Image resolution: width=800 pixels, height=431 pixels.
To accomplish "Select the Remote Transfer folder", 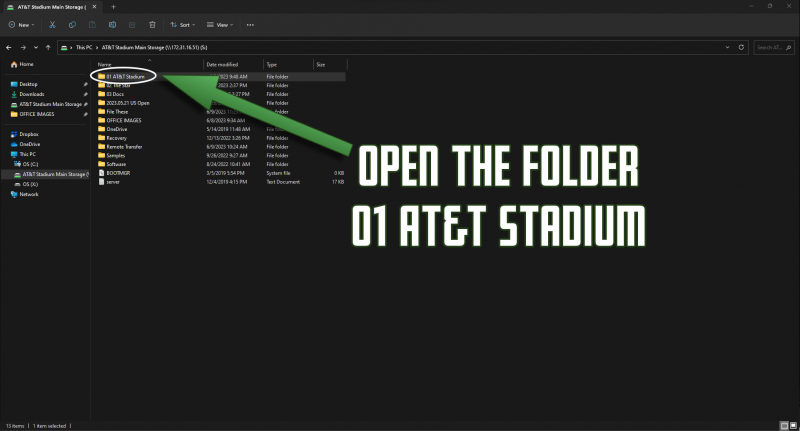I will 124,147.
